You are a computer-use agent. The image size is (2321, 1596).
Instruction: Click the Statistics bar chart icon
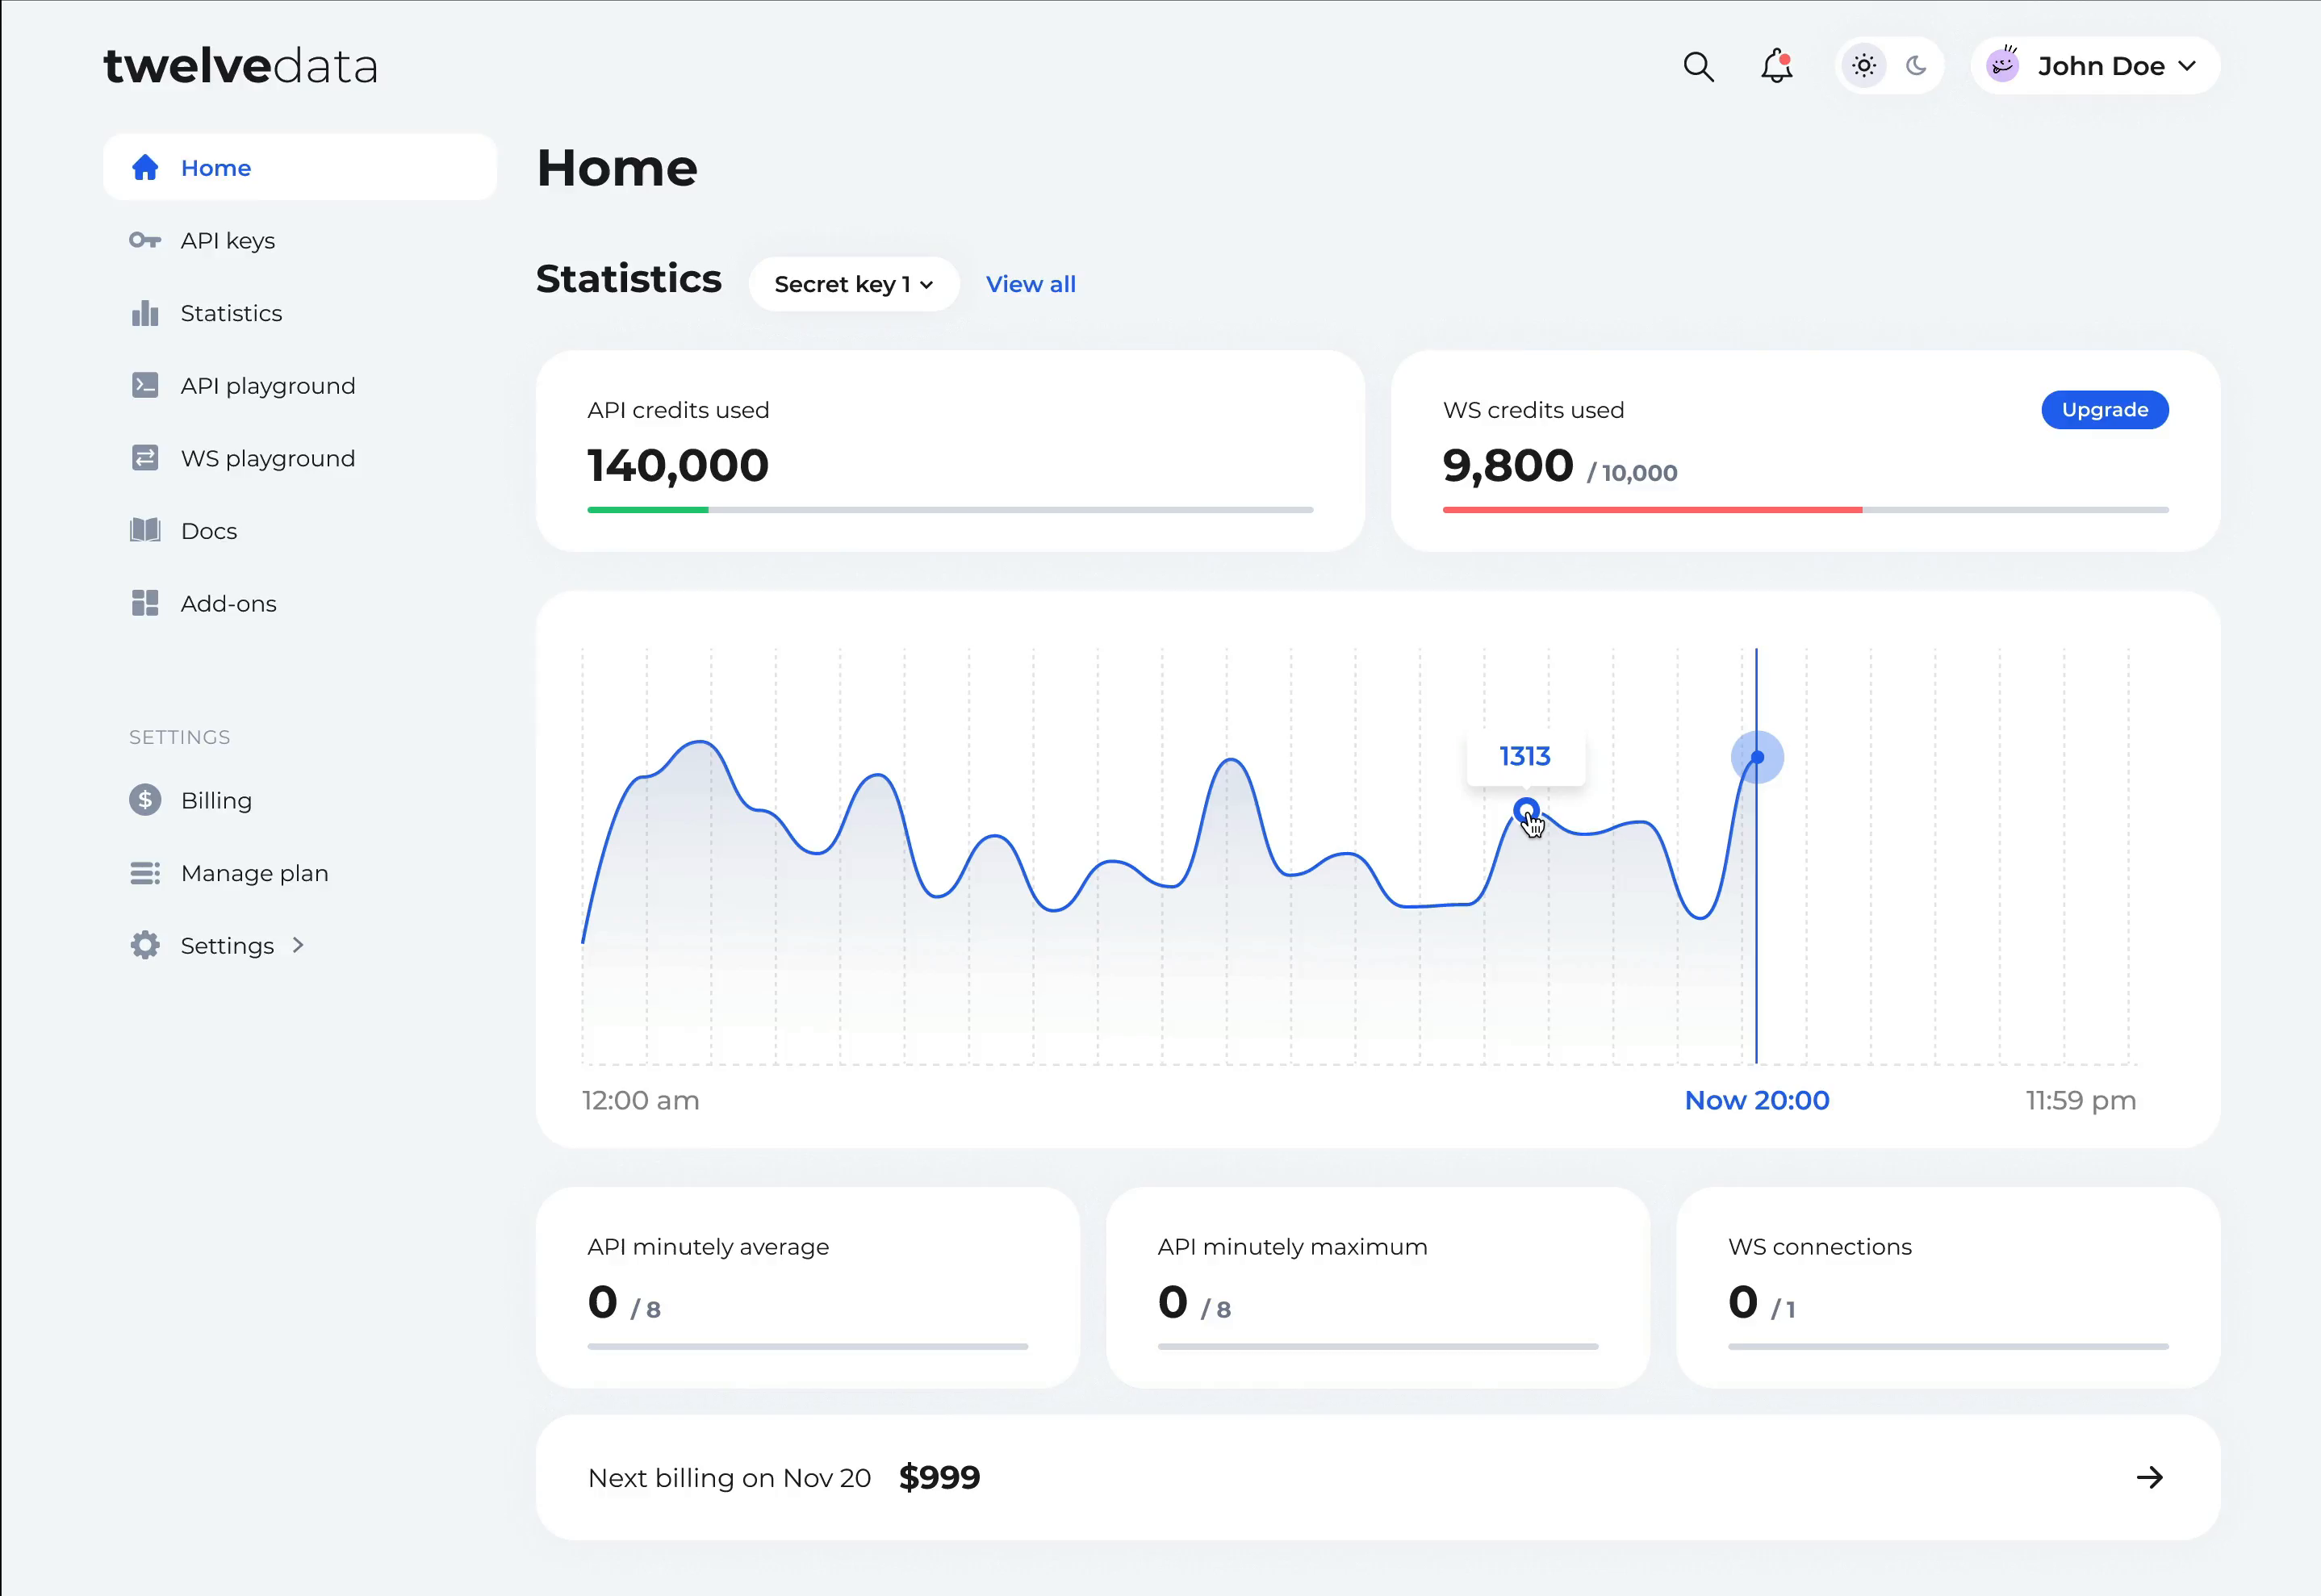145,313
